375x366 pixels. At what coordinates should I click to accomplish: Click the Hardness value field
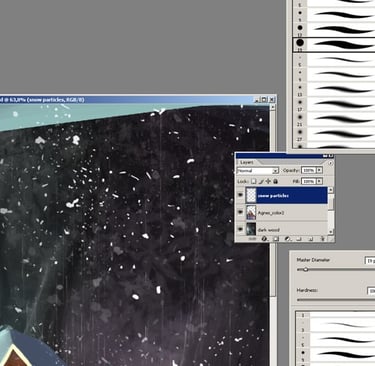tap(371, 291)
